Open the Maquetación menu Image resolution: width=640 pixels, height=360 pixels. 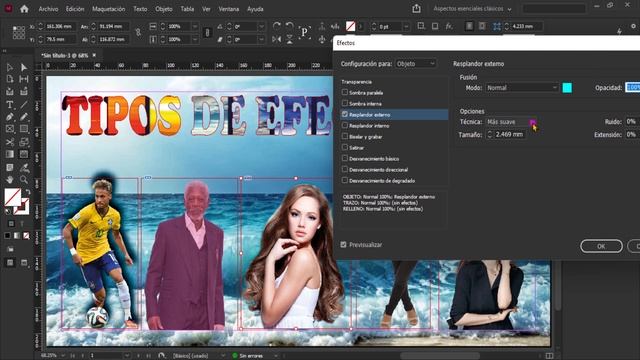(109, 9)
